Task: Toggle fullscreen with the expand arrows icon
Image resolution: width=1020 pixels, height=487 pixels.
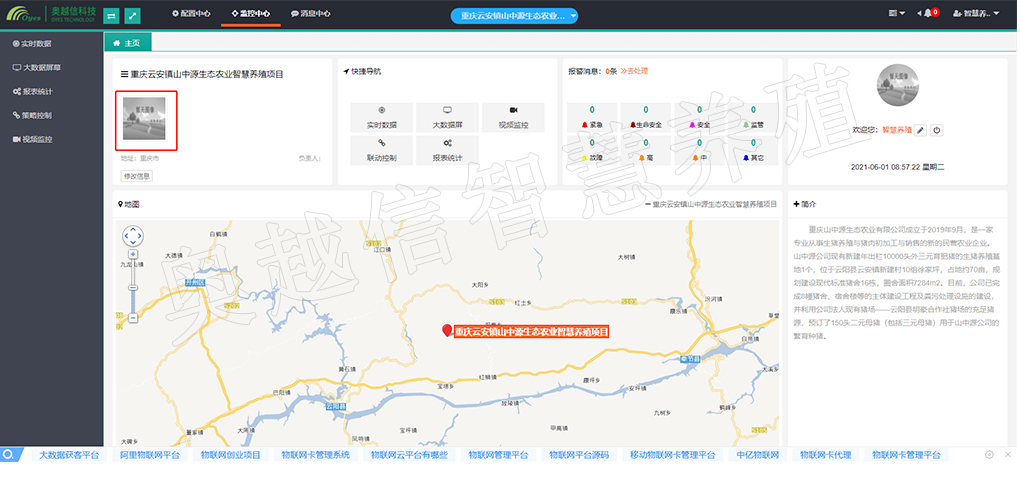Action: tap(133, 16)
